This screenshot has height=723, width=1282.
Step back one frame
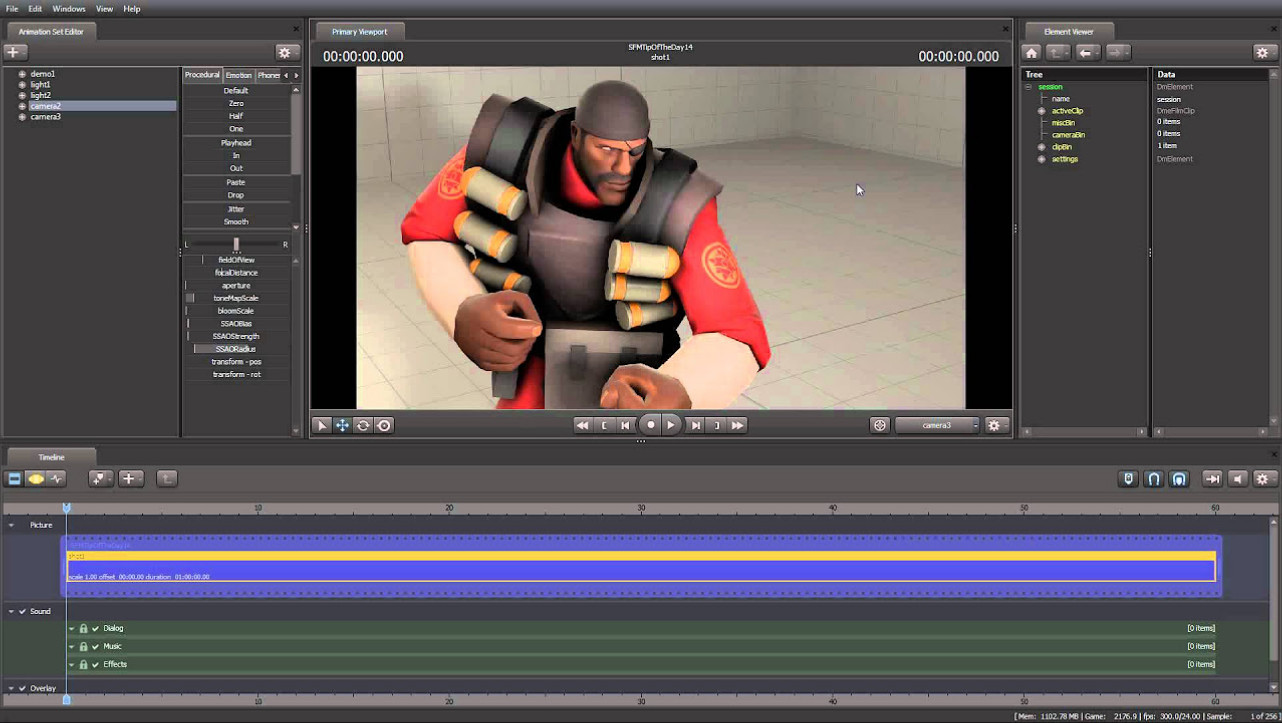626,425
